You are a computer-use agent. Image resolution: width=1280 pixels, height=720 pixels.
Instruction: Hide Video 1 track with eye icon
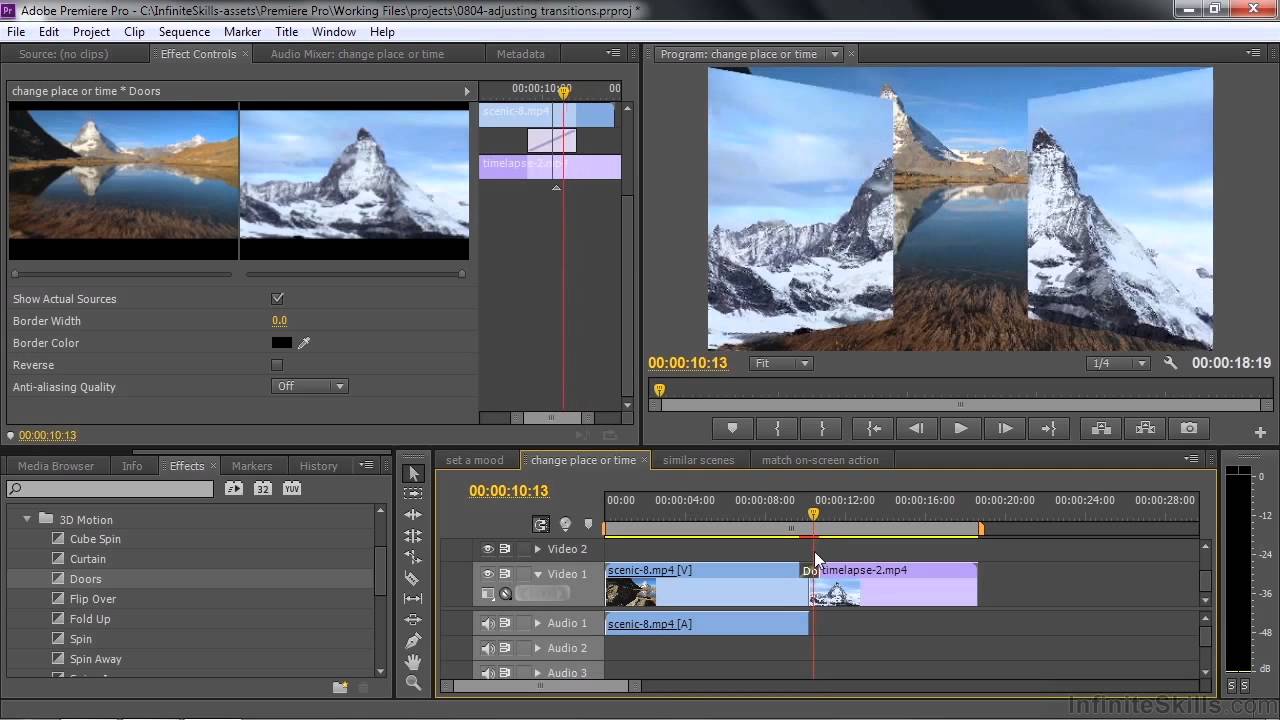[x=488, y=574]
